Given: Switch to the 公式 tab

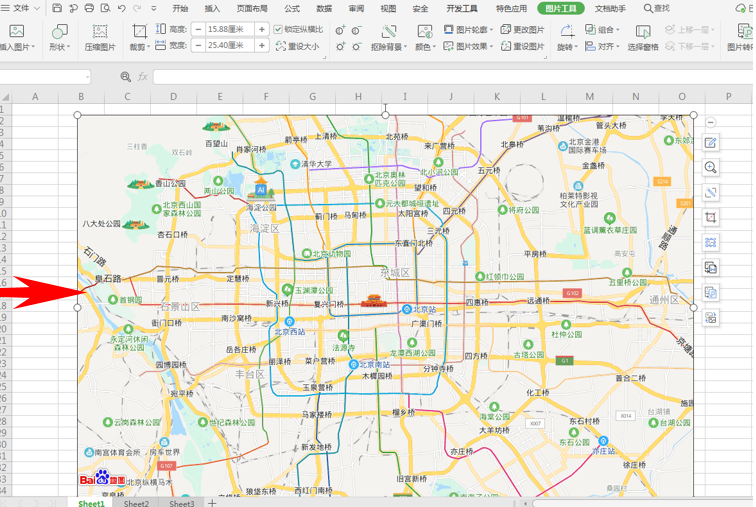Looking at the screenshot, I should 292,8.
